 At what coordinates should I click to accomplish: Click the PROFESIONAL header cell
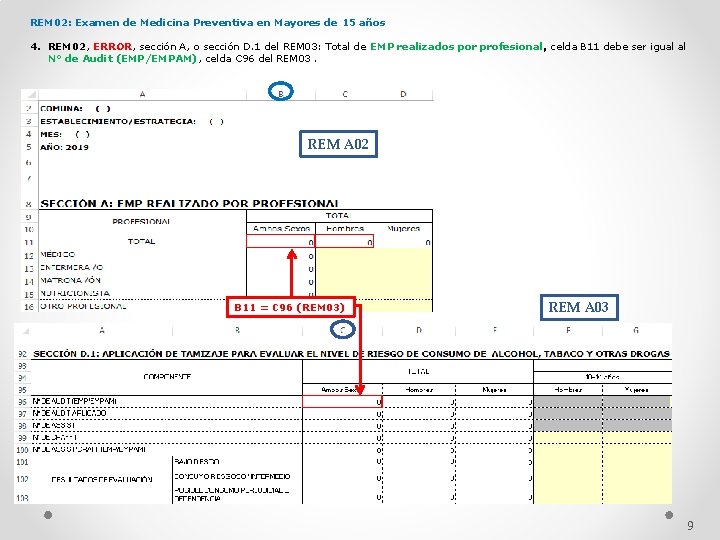point(141,221)
